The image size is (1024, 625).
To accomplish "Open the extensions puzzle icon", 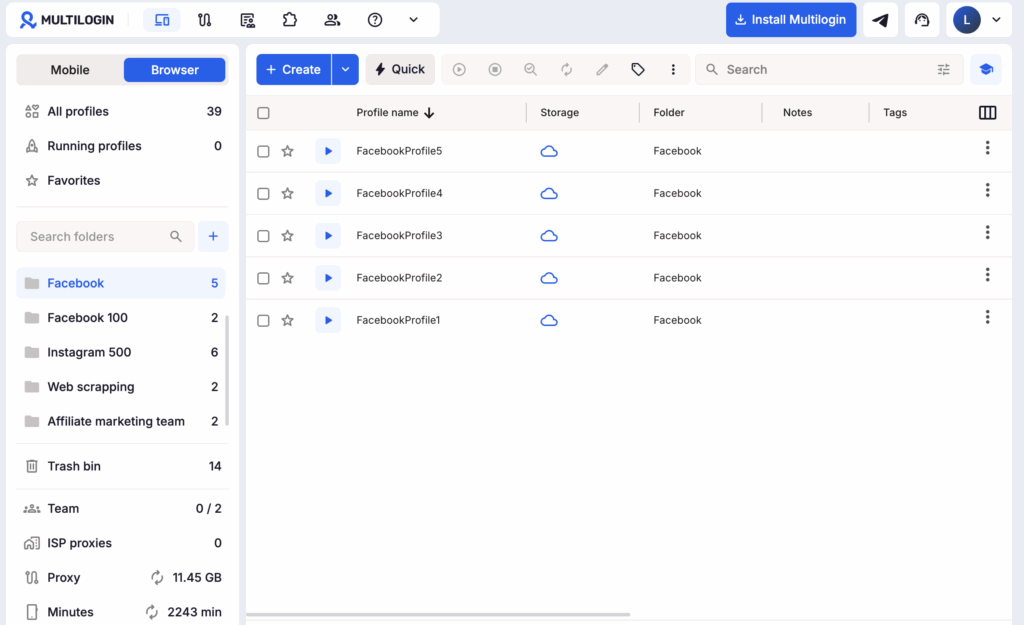I will [x=289, y=20].
